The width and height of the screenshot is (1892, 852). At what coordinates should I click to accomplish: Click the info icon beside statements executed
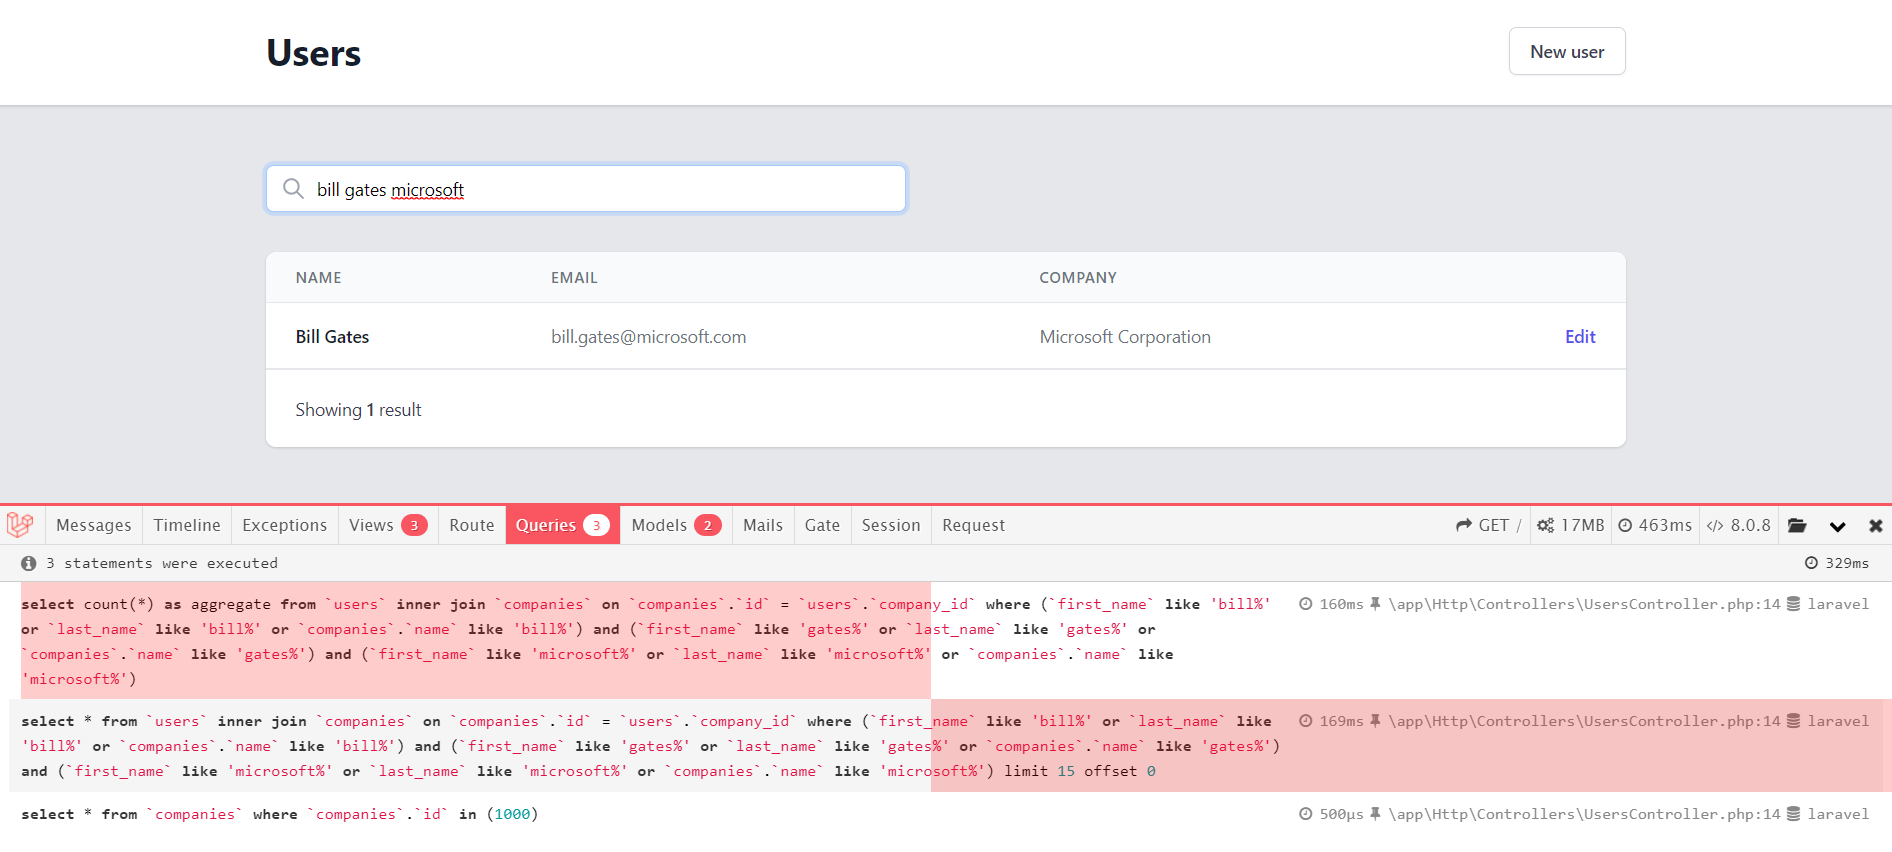coord(29,563)
